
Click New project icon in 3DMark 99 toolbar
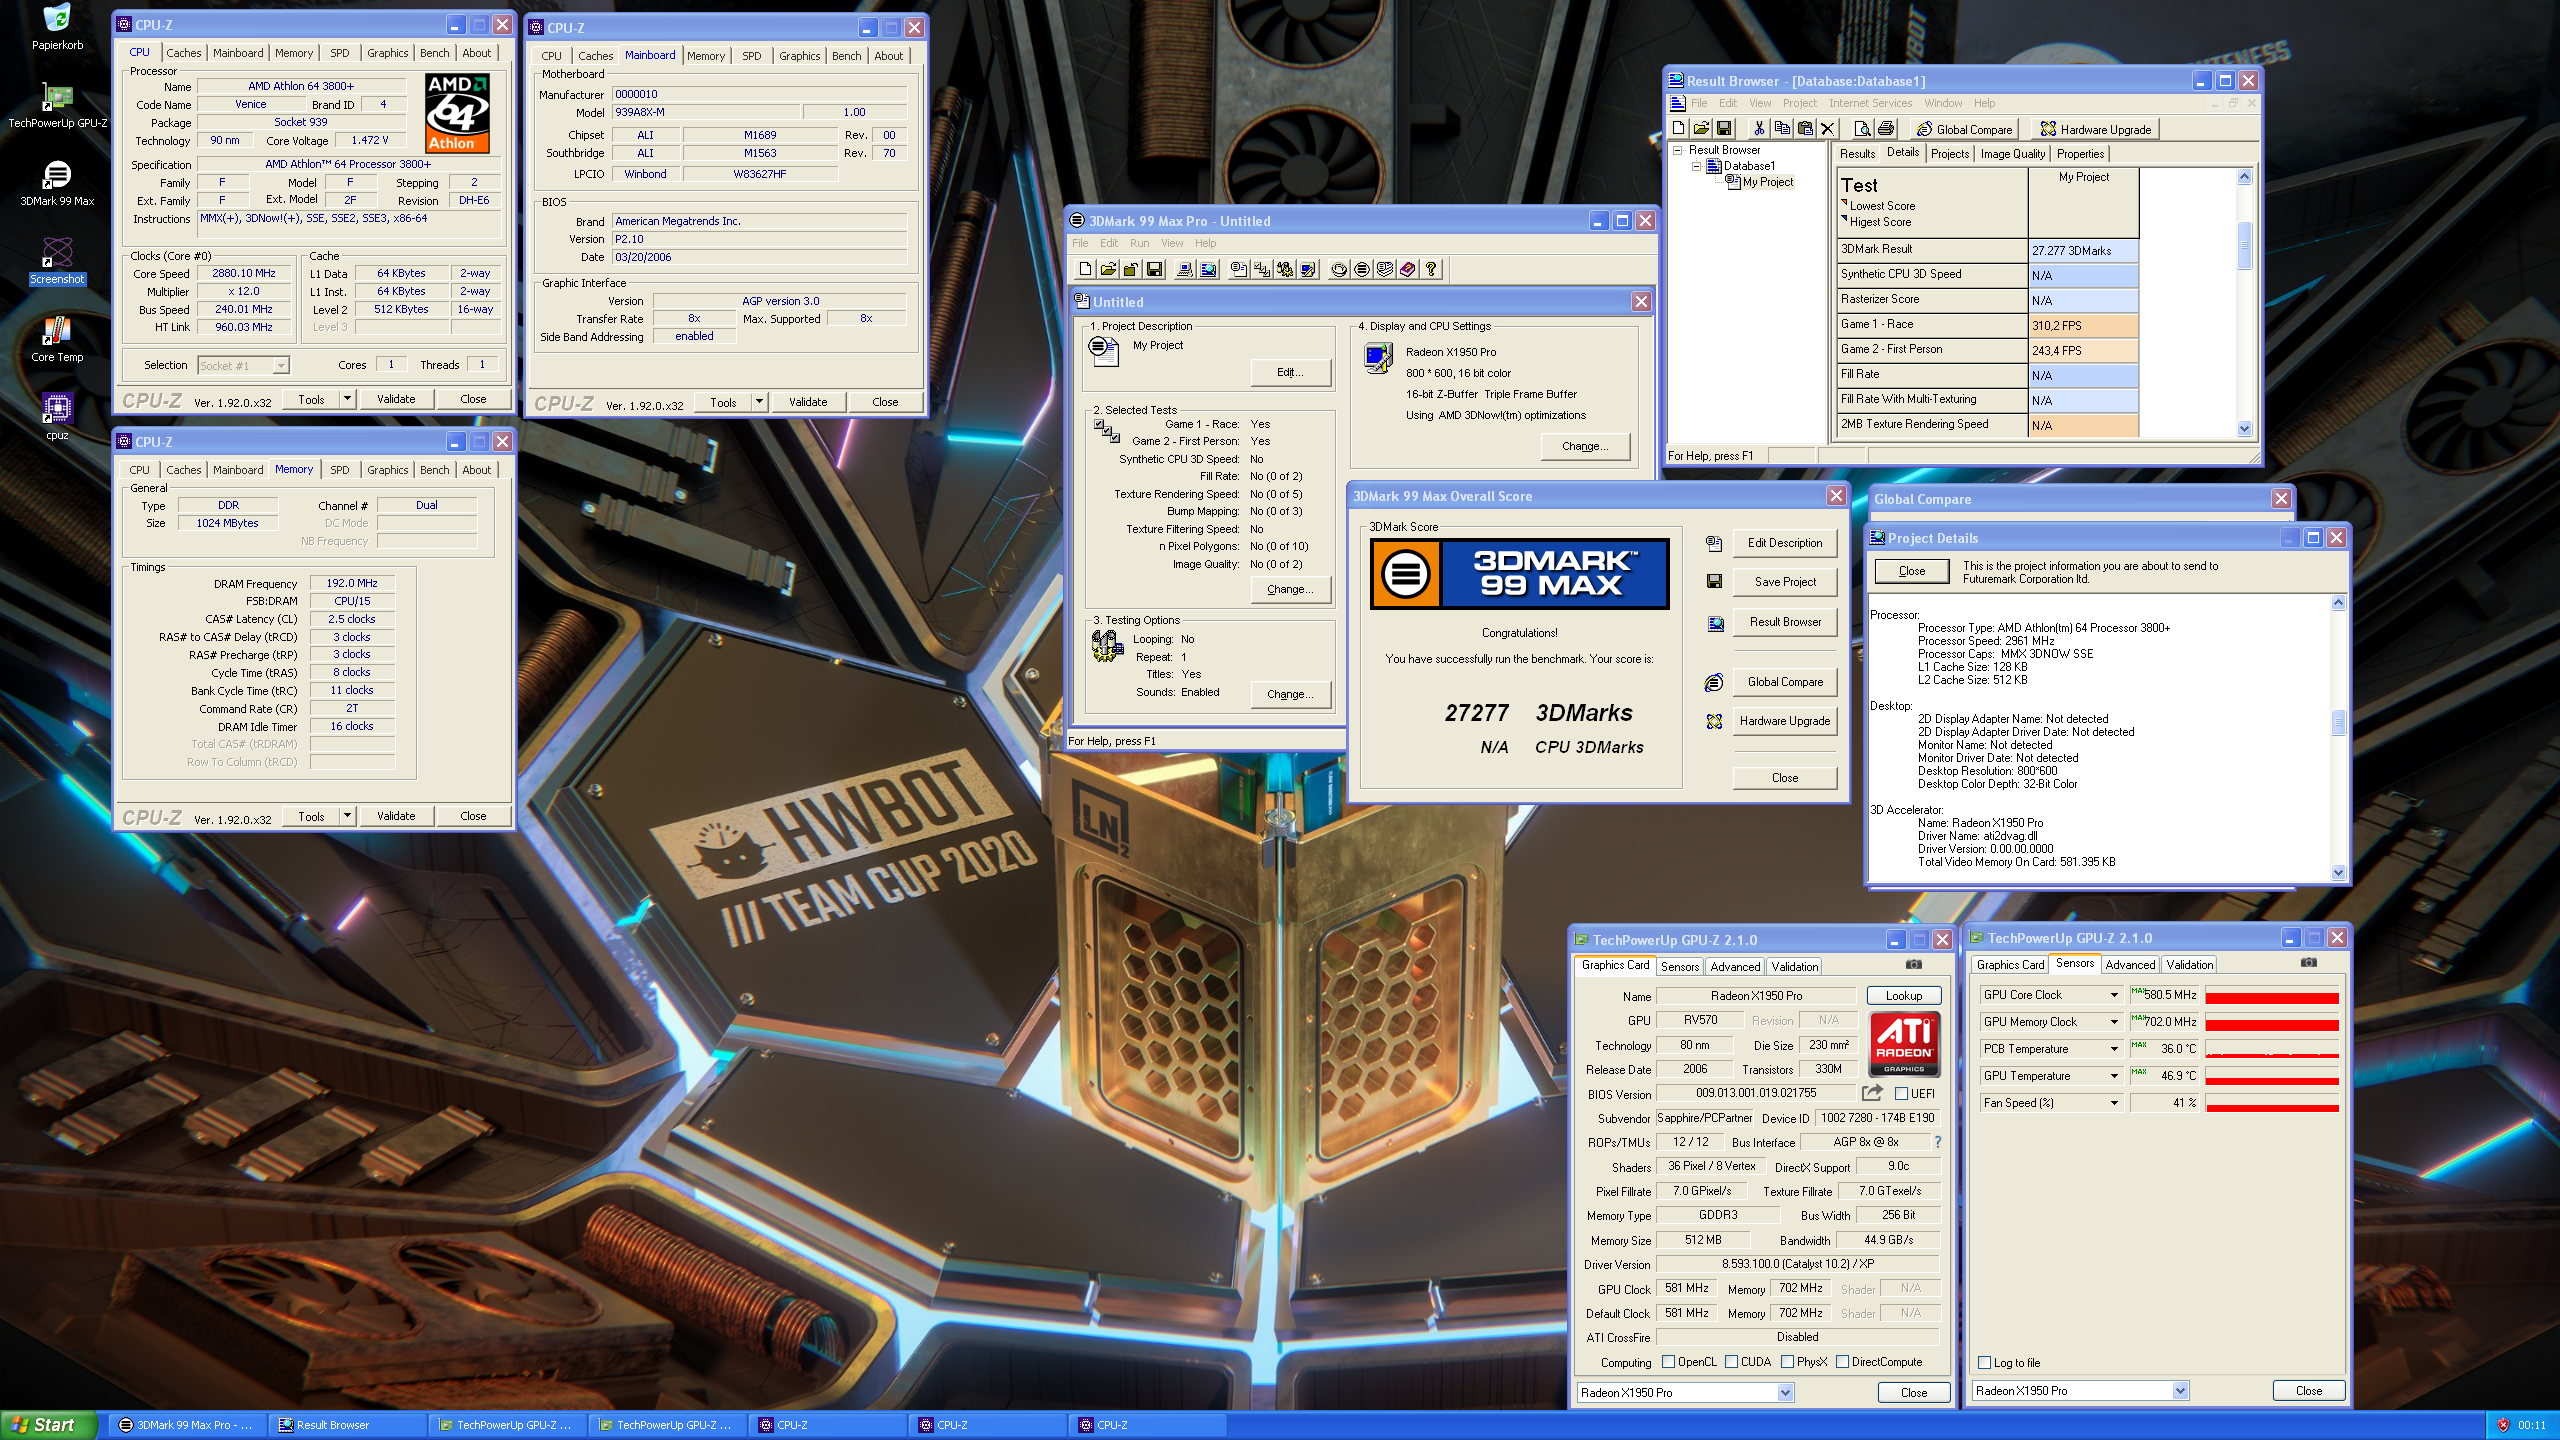tap(1086, 269)
